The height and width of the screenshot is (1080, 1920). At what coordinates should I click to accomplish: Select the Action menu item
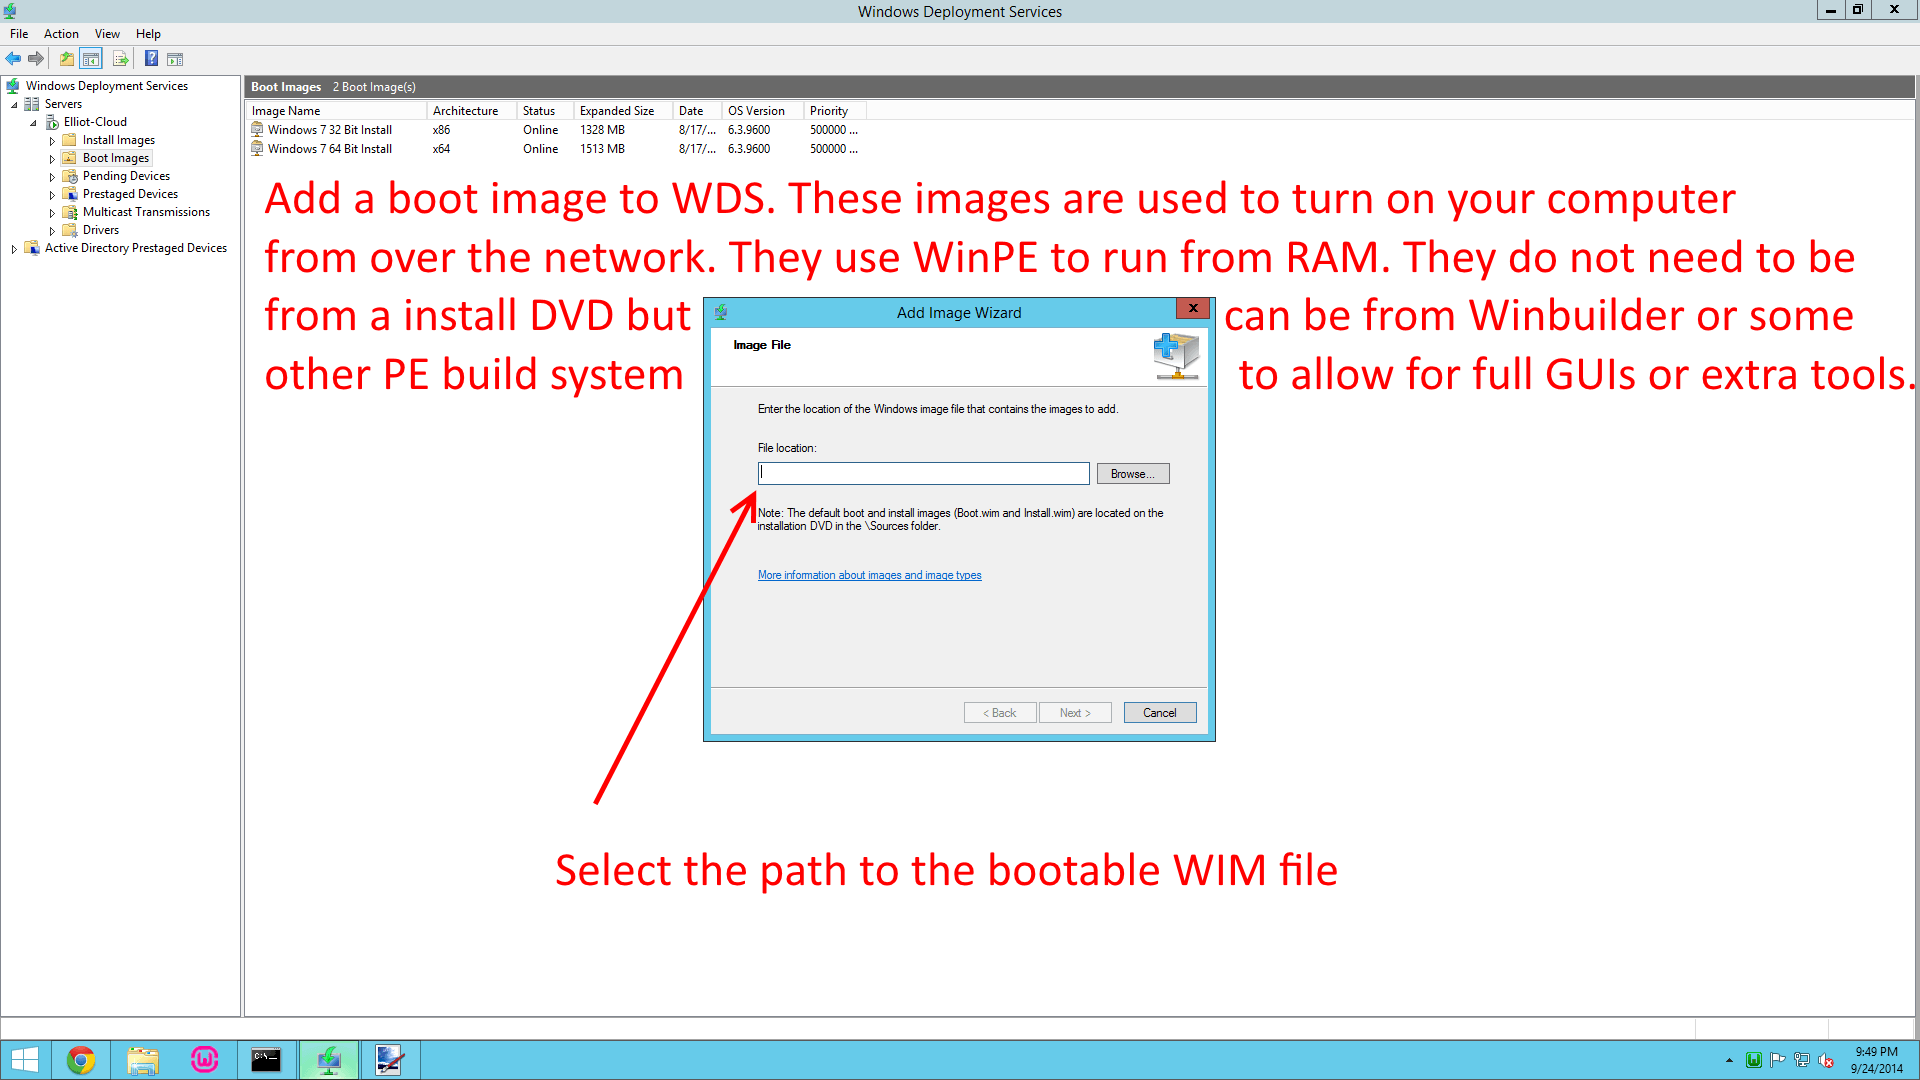point(62,33)
